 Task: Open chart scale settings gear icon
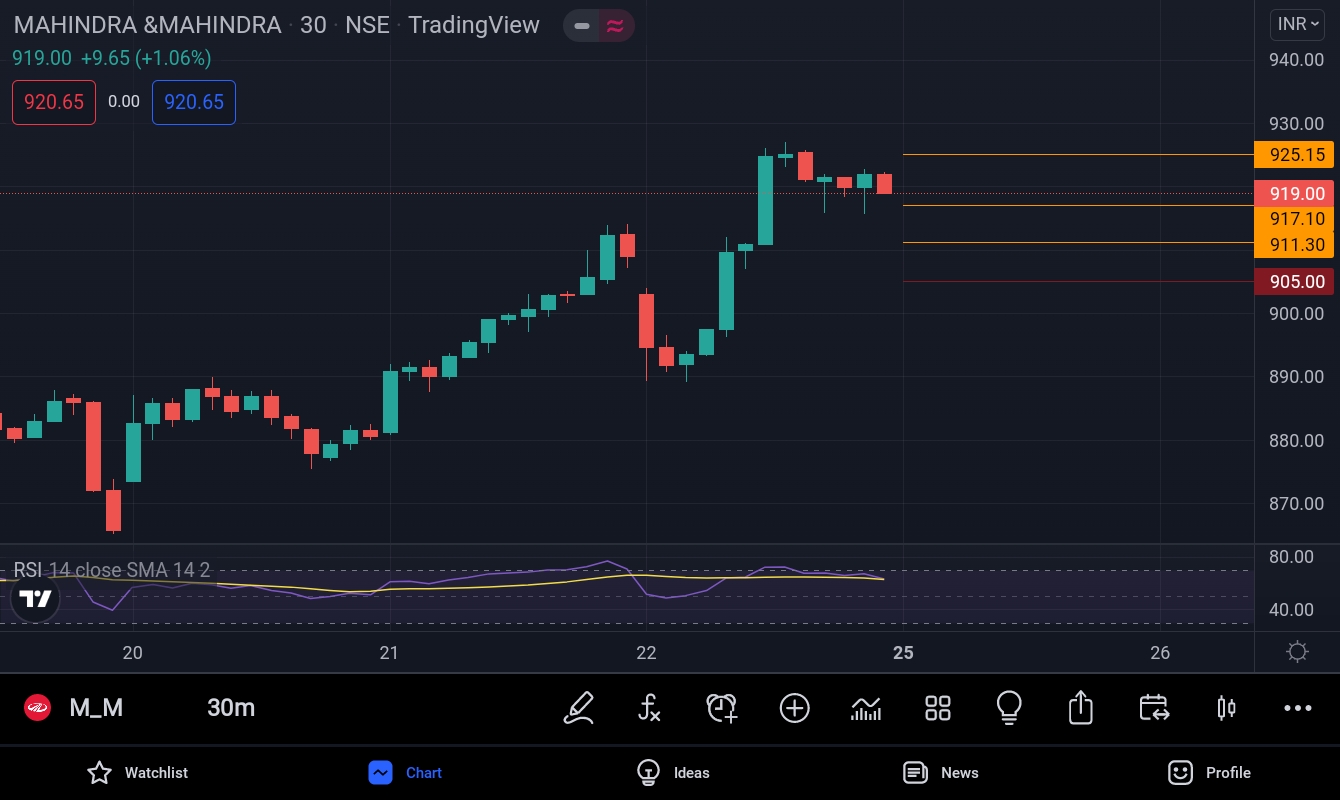(1297, 652)
